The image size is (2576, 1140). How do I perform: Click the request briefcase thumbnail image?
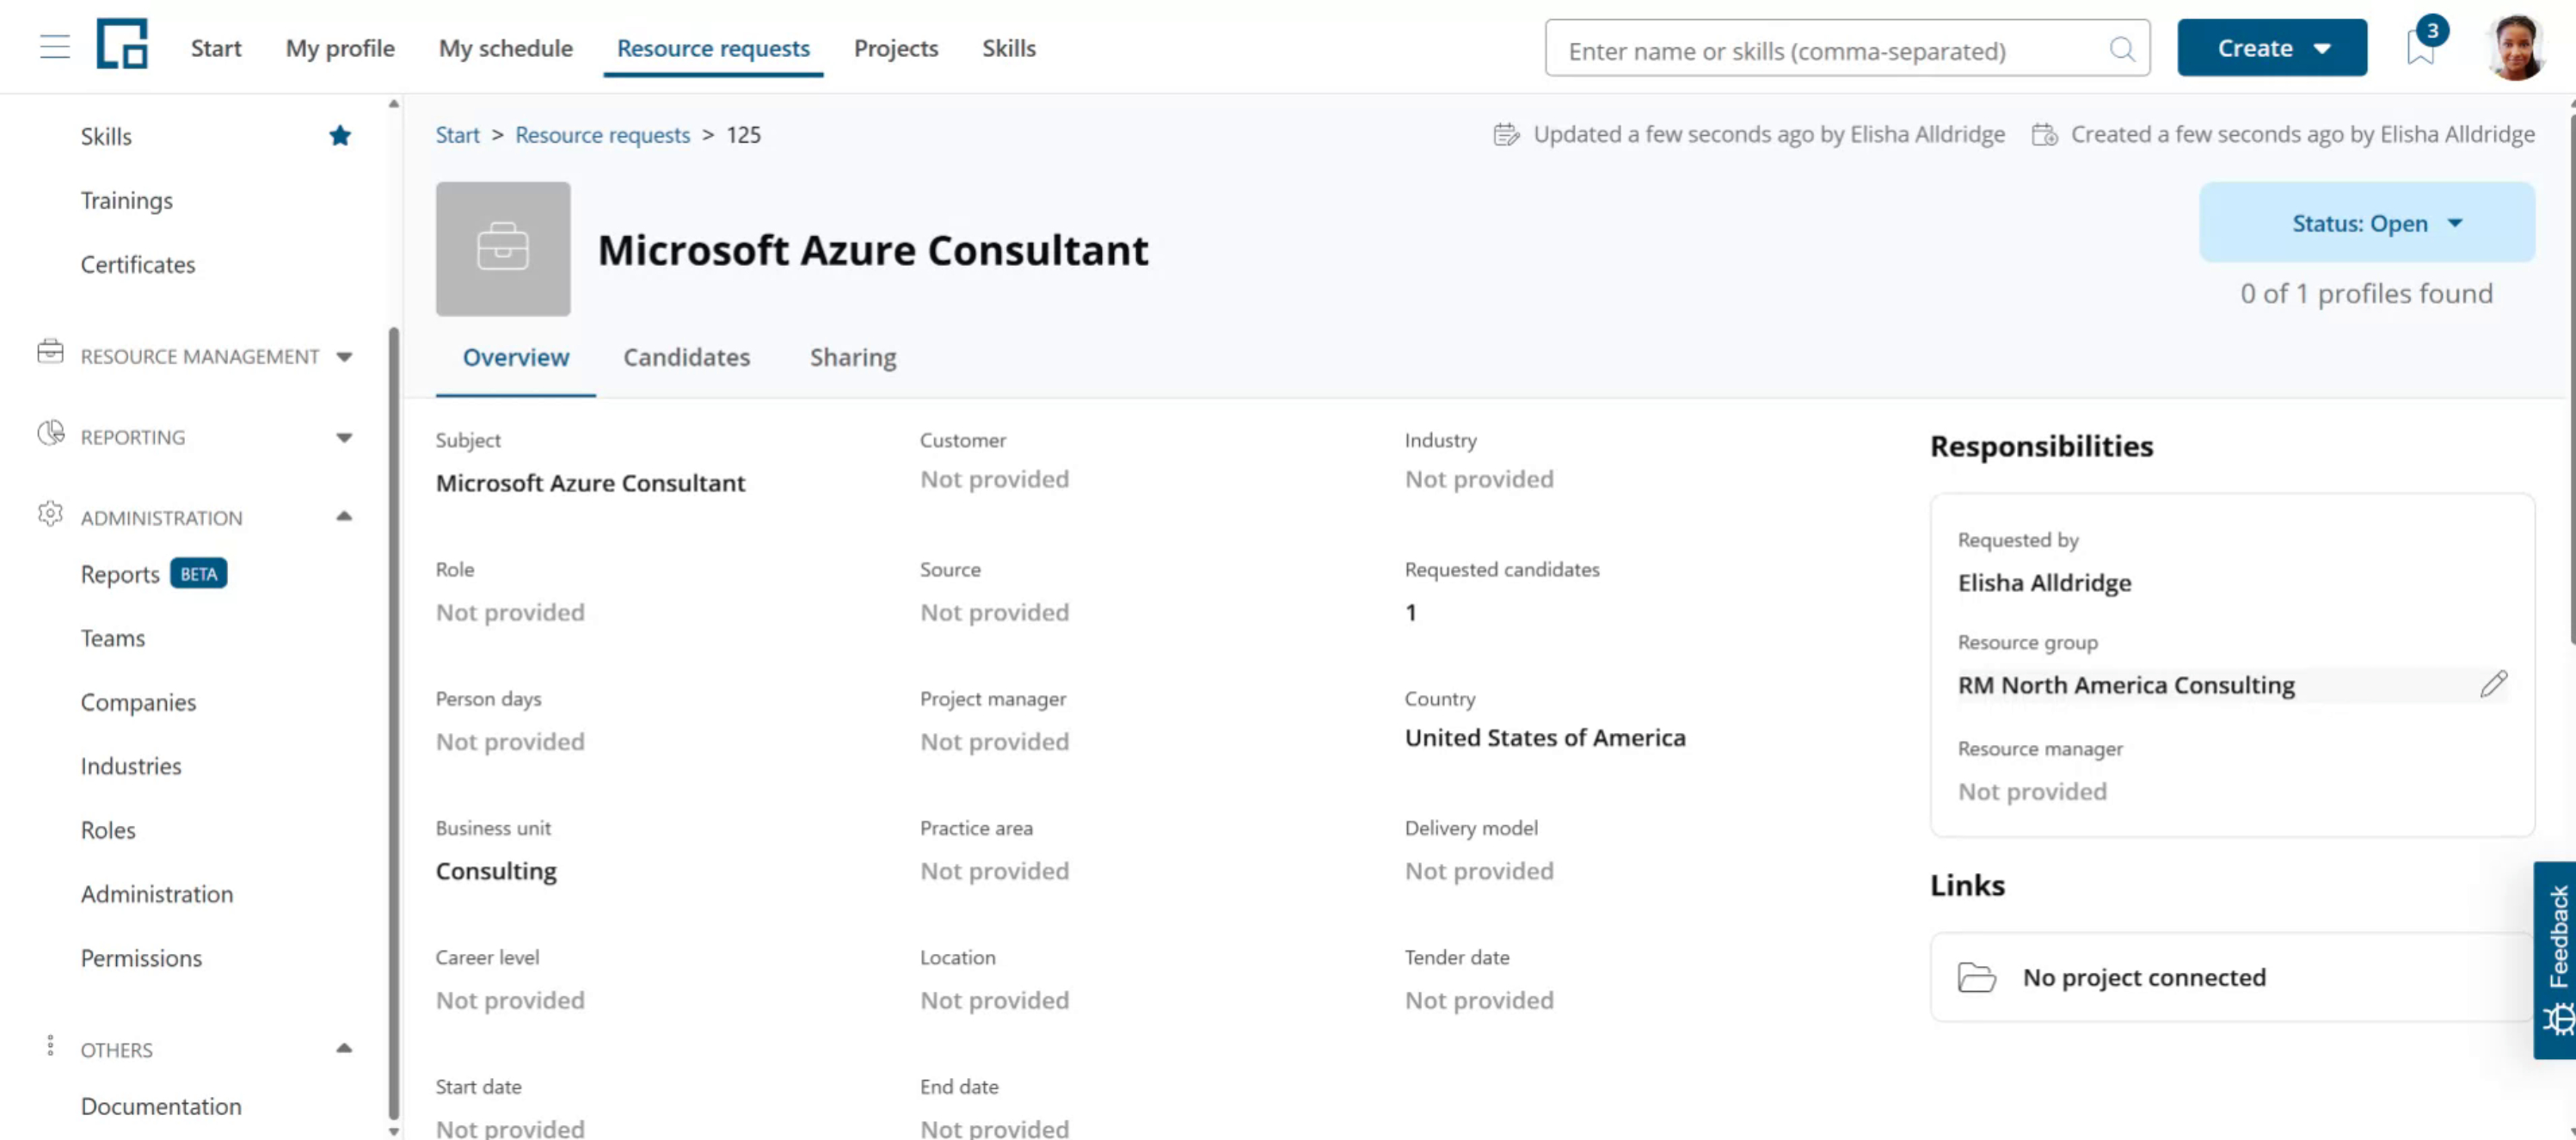coord(503,249)
